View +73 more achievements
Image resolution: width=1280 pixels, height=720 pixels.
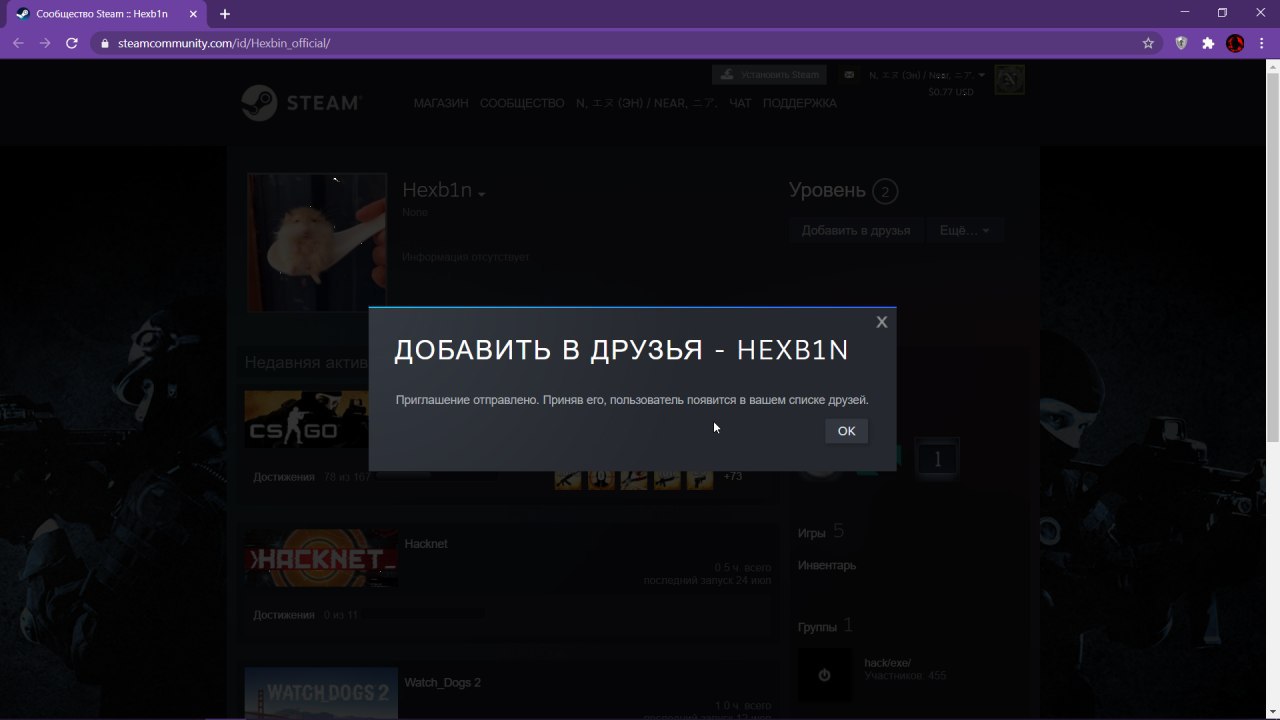coord(733,476)
